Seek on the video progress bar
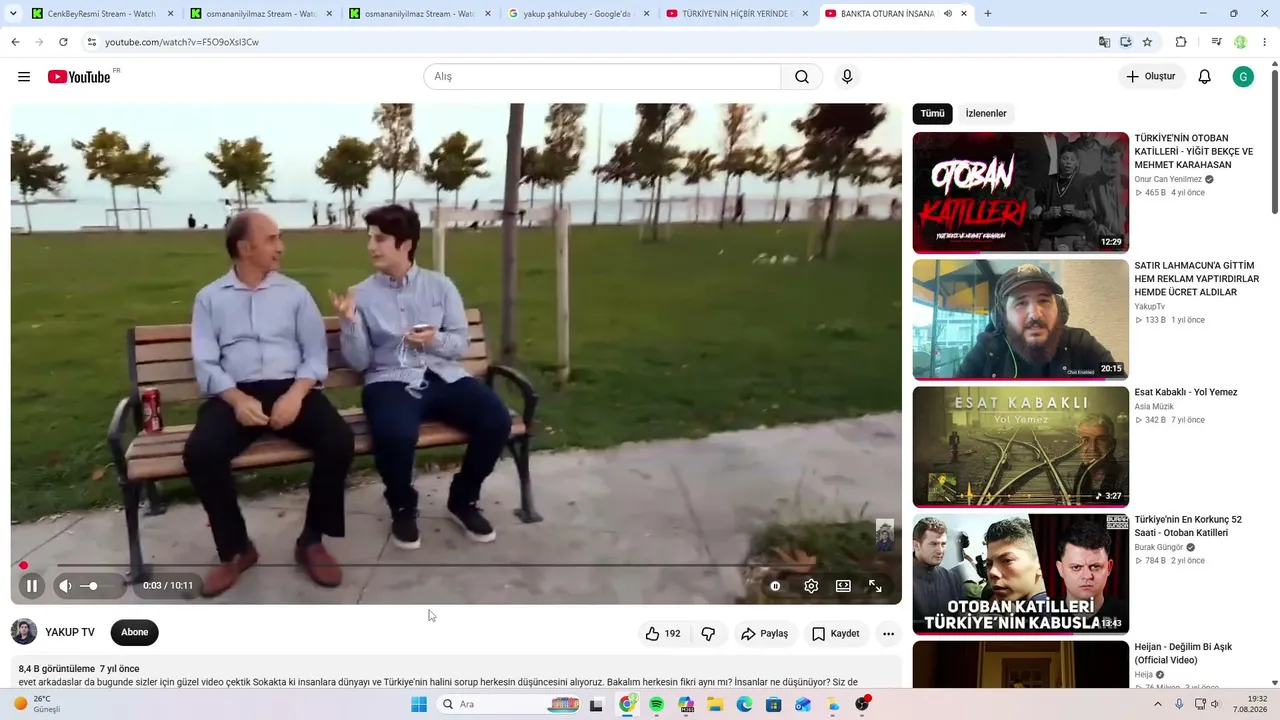 [456, 566]
